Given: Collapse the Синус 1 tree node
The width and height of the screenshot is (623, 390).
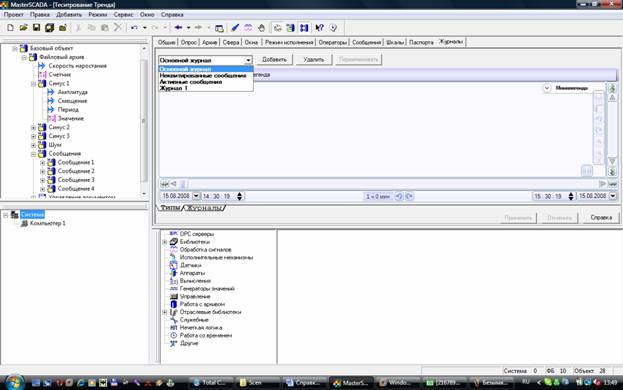Looking at the screenshot, I should (33, 84).
